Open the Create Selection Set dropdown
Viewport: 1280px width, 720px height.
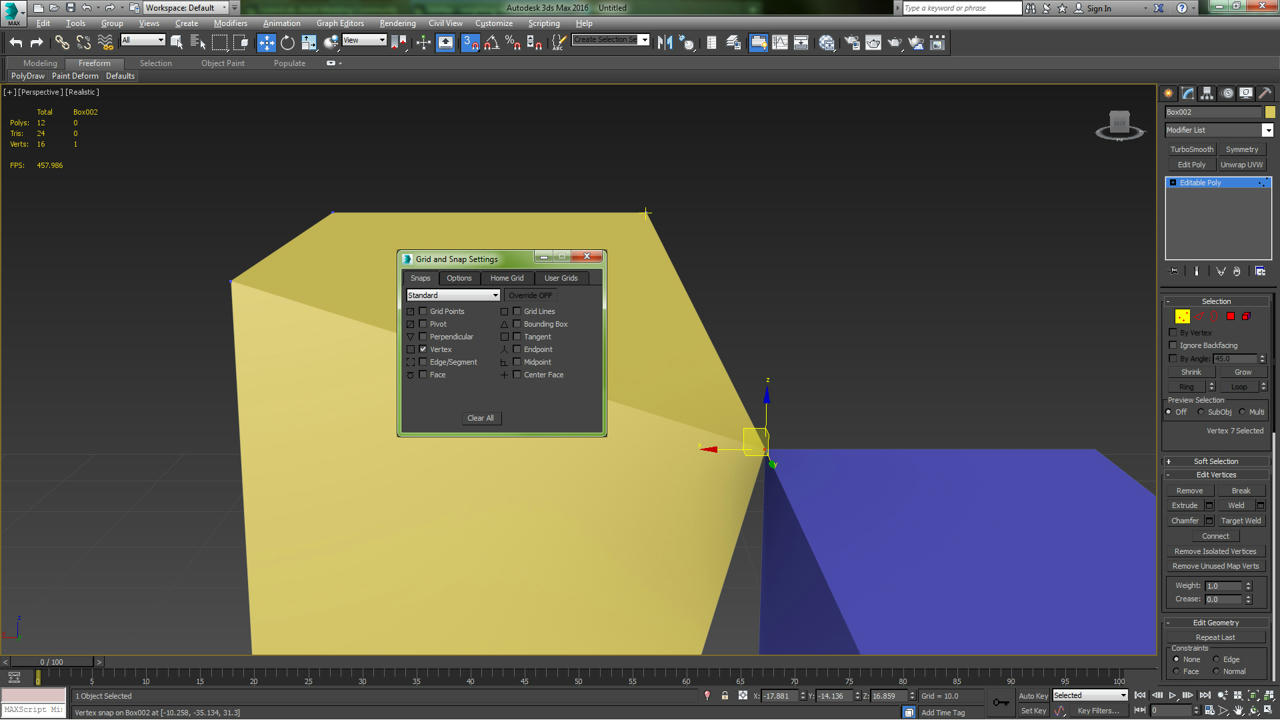[x=610, y=40]
